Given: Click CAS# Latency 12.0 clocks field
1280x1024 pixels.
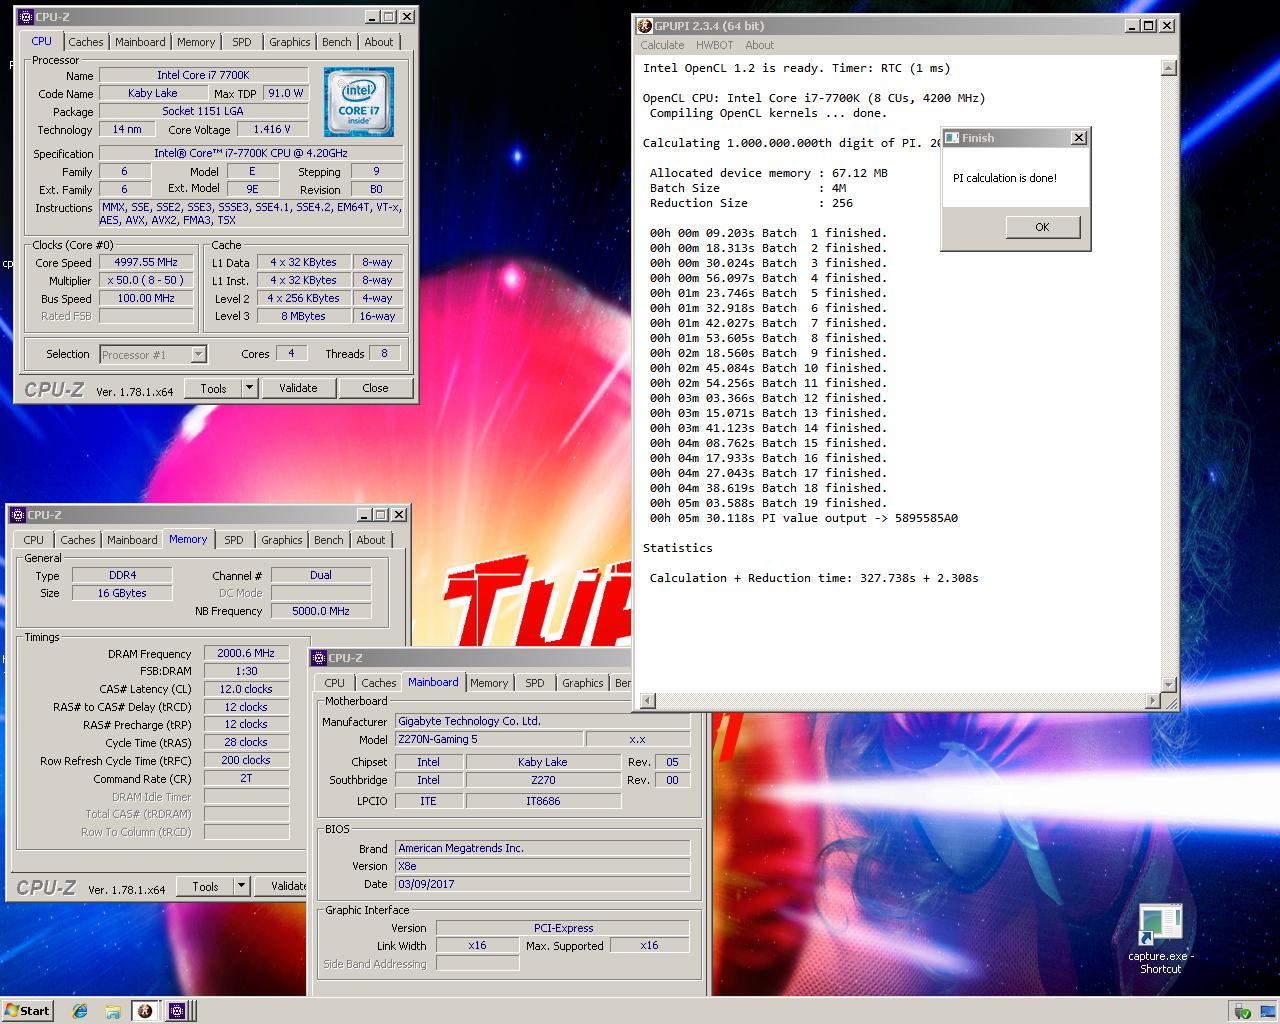Looking at the screenshot, I should point(246,689).
